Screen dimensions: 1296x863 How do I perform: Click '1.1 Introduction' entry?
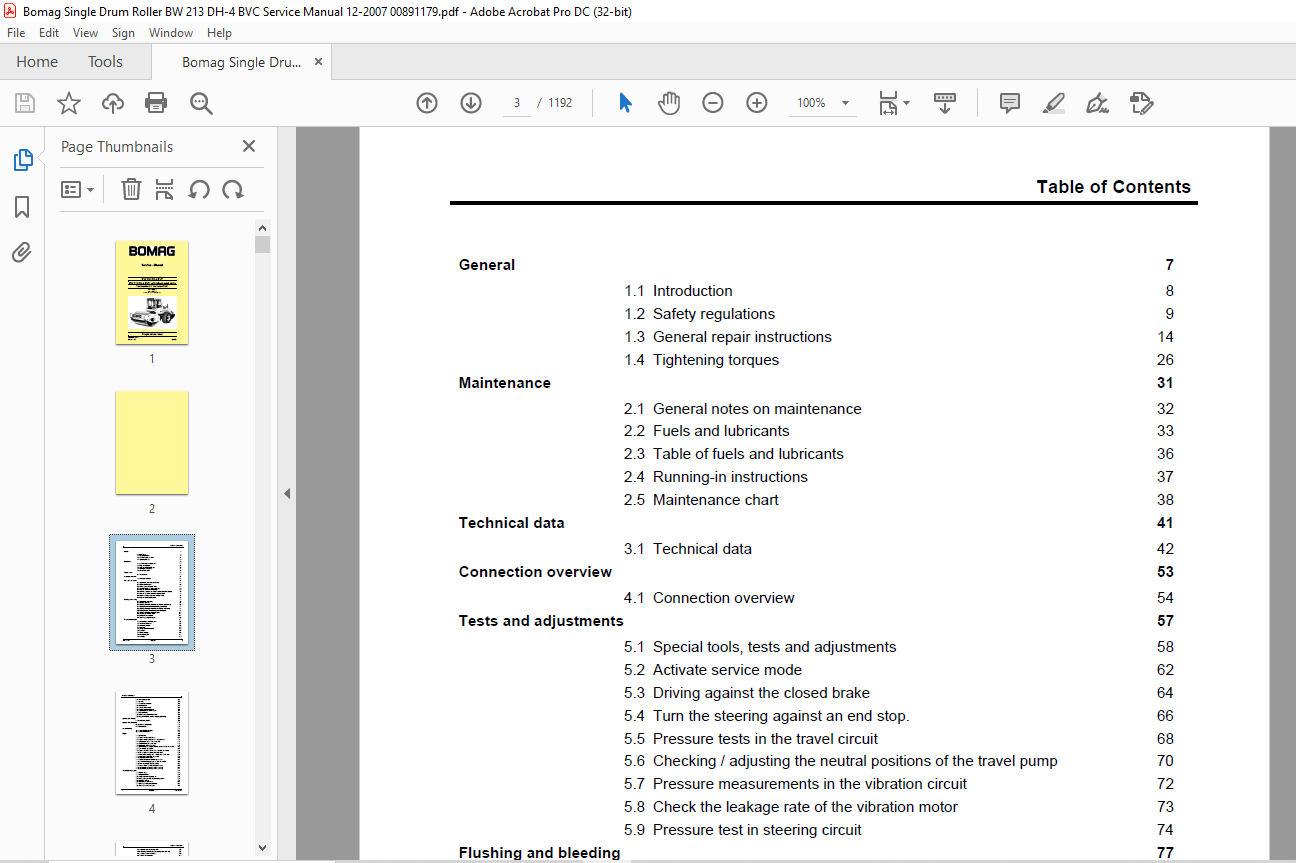coord(678,291)
